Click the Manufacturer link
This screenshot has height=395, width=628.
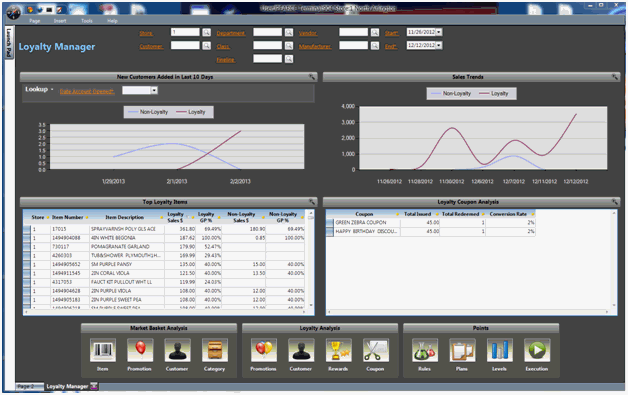pyautogui.click(x=315, y=46)
